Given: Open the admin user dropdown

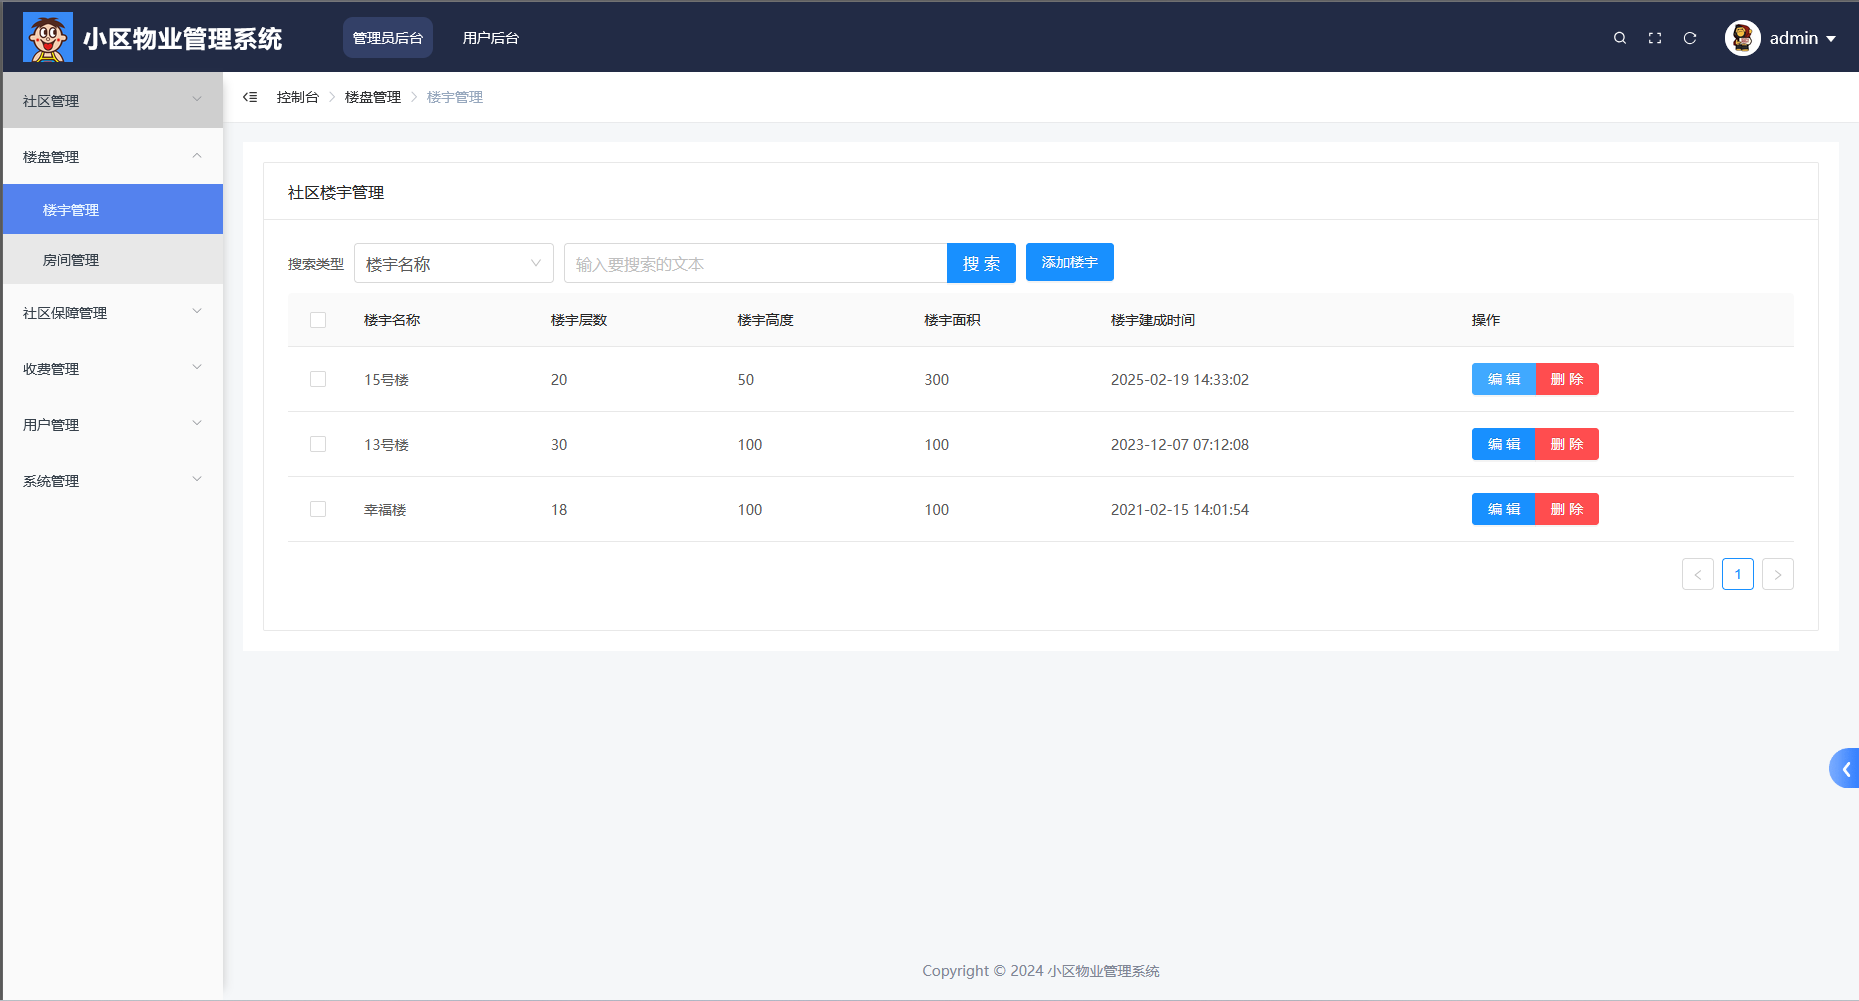Looking at the screenshot, I should 1802,38.
